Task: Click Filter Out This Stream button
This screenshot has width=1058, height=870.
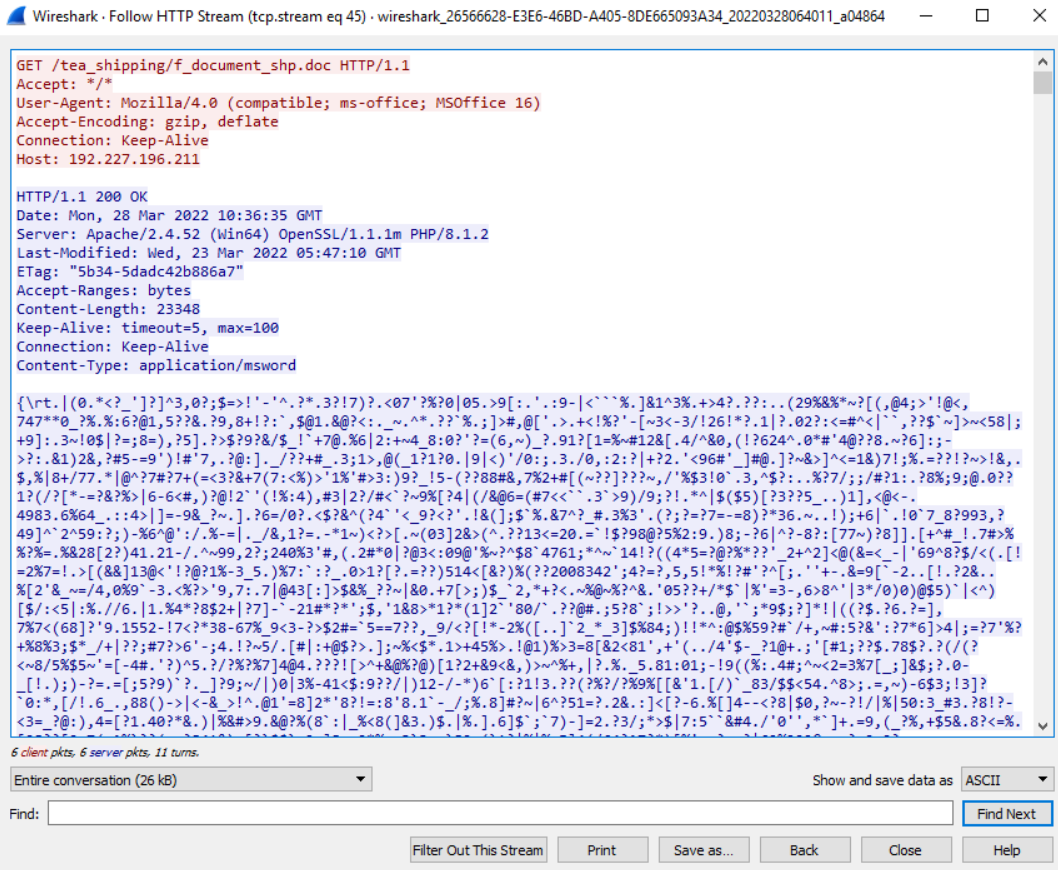Action: [478, 850]
